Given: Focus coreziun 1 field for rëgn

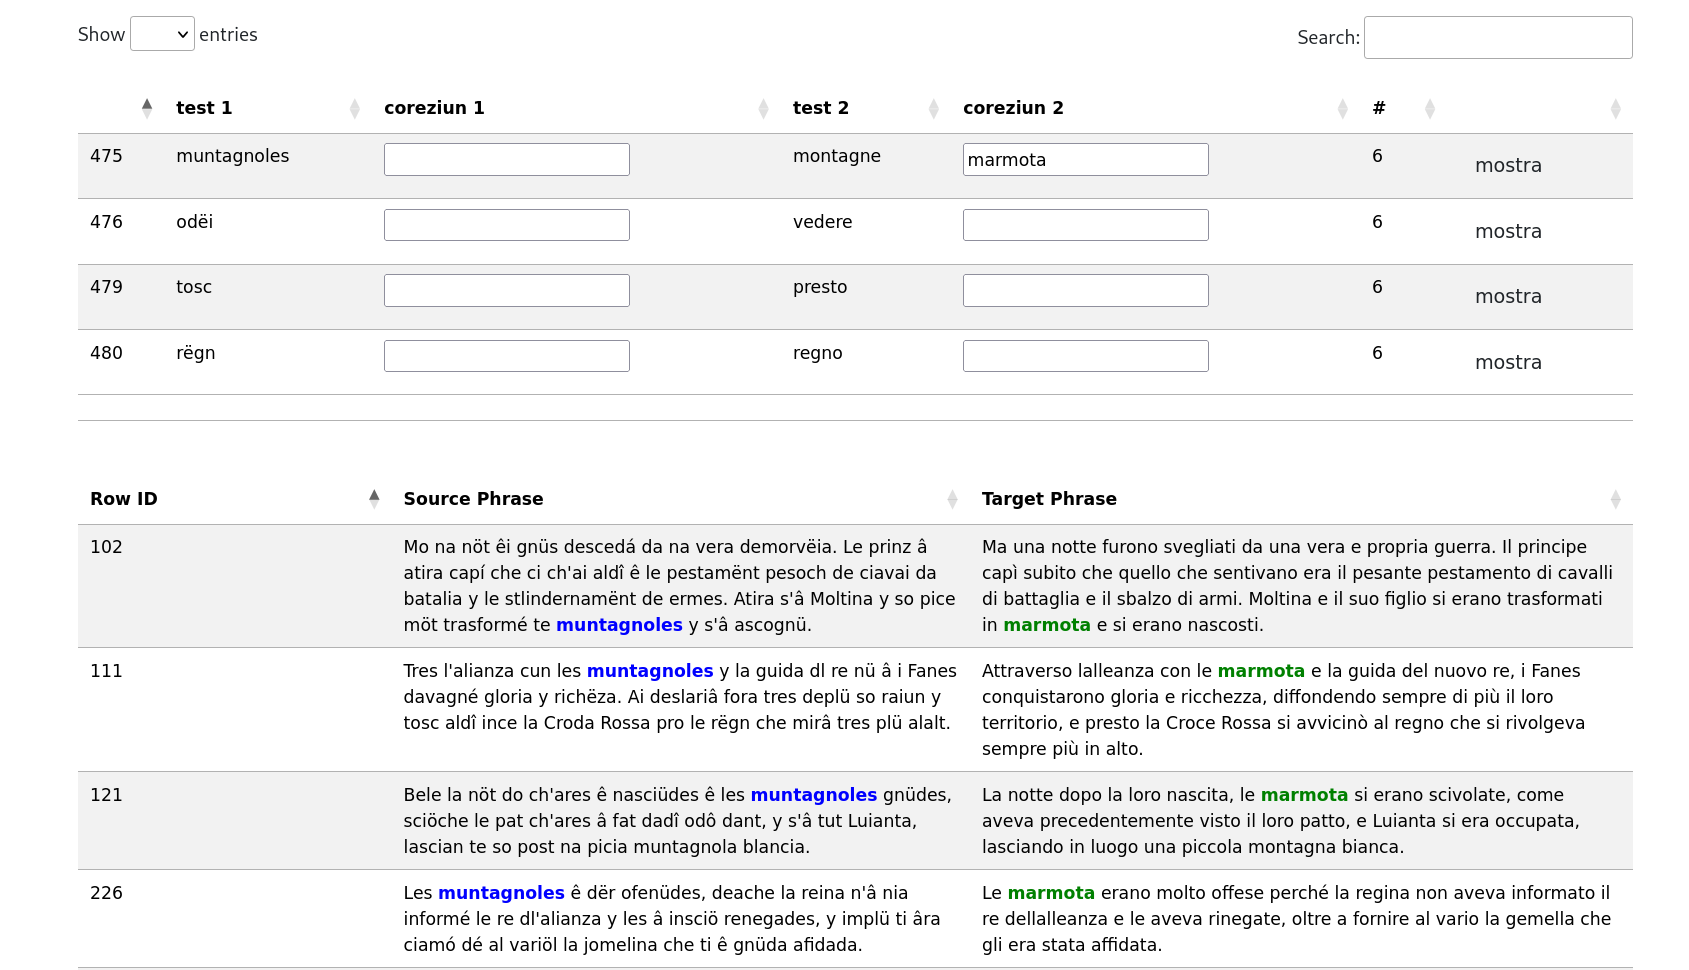Looking at the screenshot, I should pyautogui.click(x=506, y=356).
